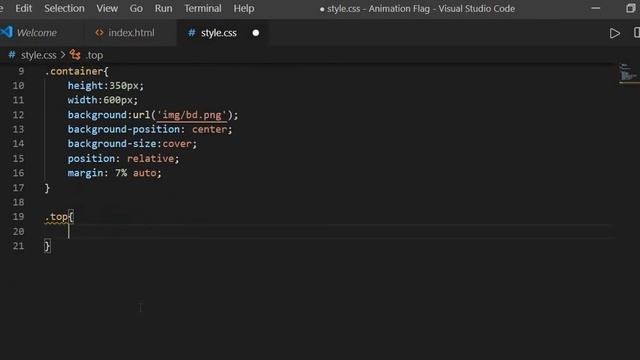Click line number 12 in the gutter
Viewport: 640px width, 360px height.
[18, 115]
